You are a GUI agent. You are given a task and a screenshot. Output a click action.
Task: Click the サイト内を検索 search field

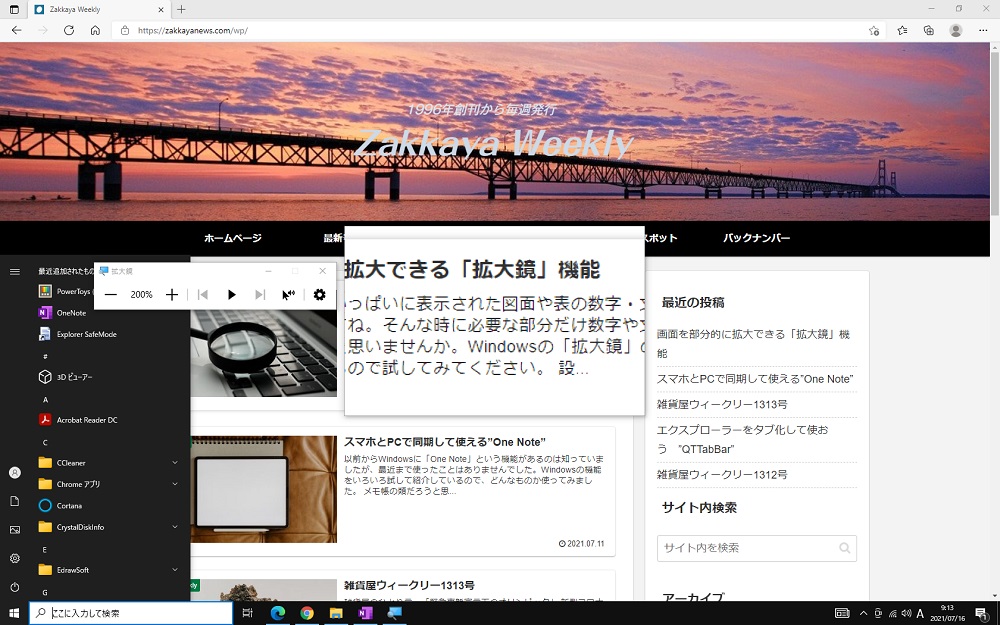[x=756, y=548]
